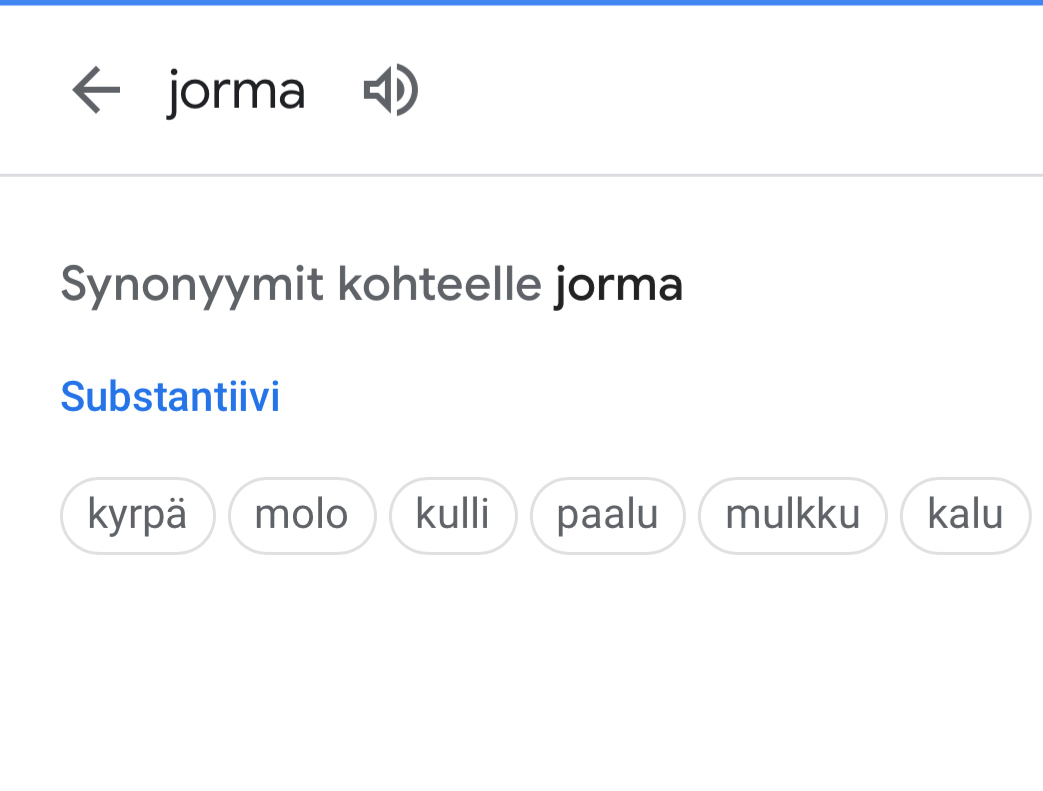Click the 'Synonyymit kohteelle' heading text
The image size is (1043, 791).
pyautogui.click(x=301, y=285)
